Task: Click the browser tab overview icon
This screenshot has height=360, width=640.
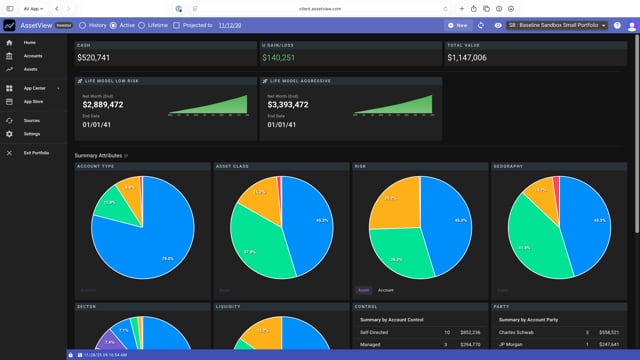Action: click(486, 9)
